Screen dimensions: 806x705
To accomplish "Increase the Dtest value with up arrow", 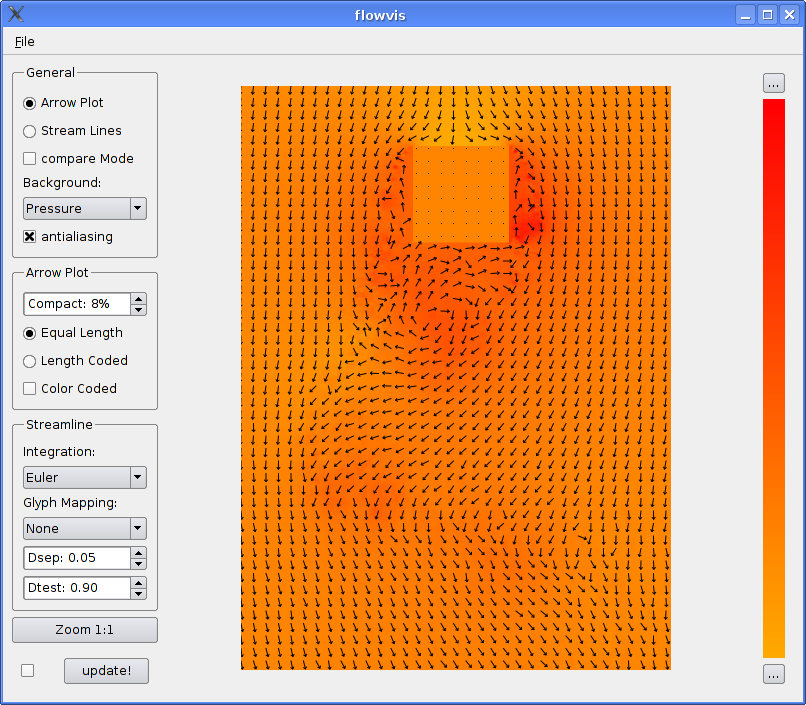I will pos(138,582).
